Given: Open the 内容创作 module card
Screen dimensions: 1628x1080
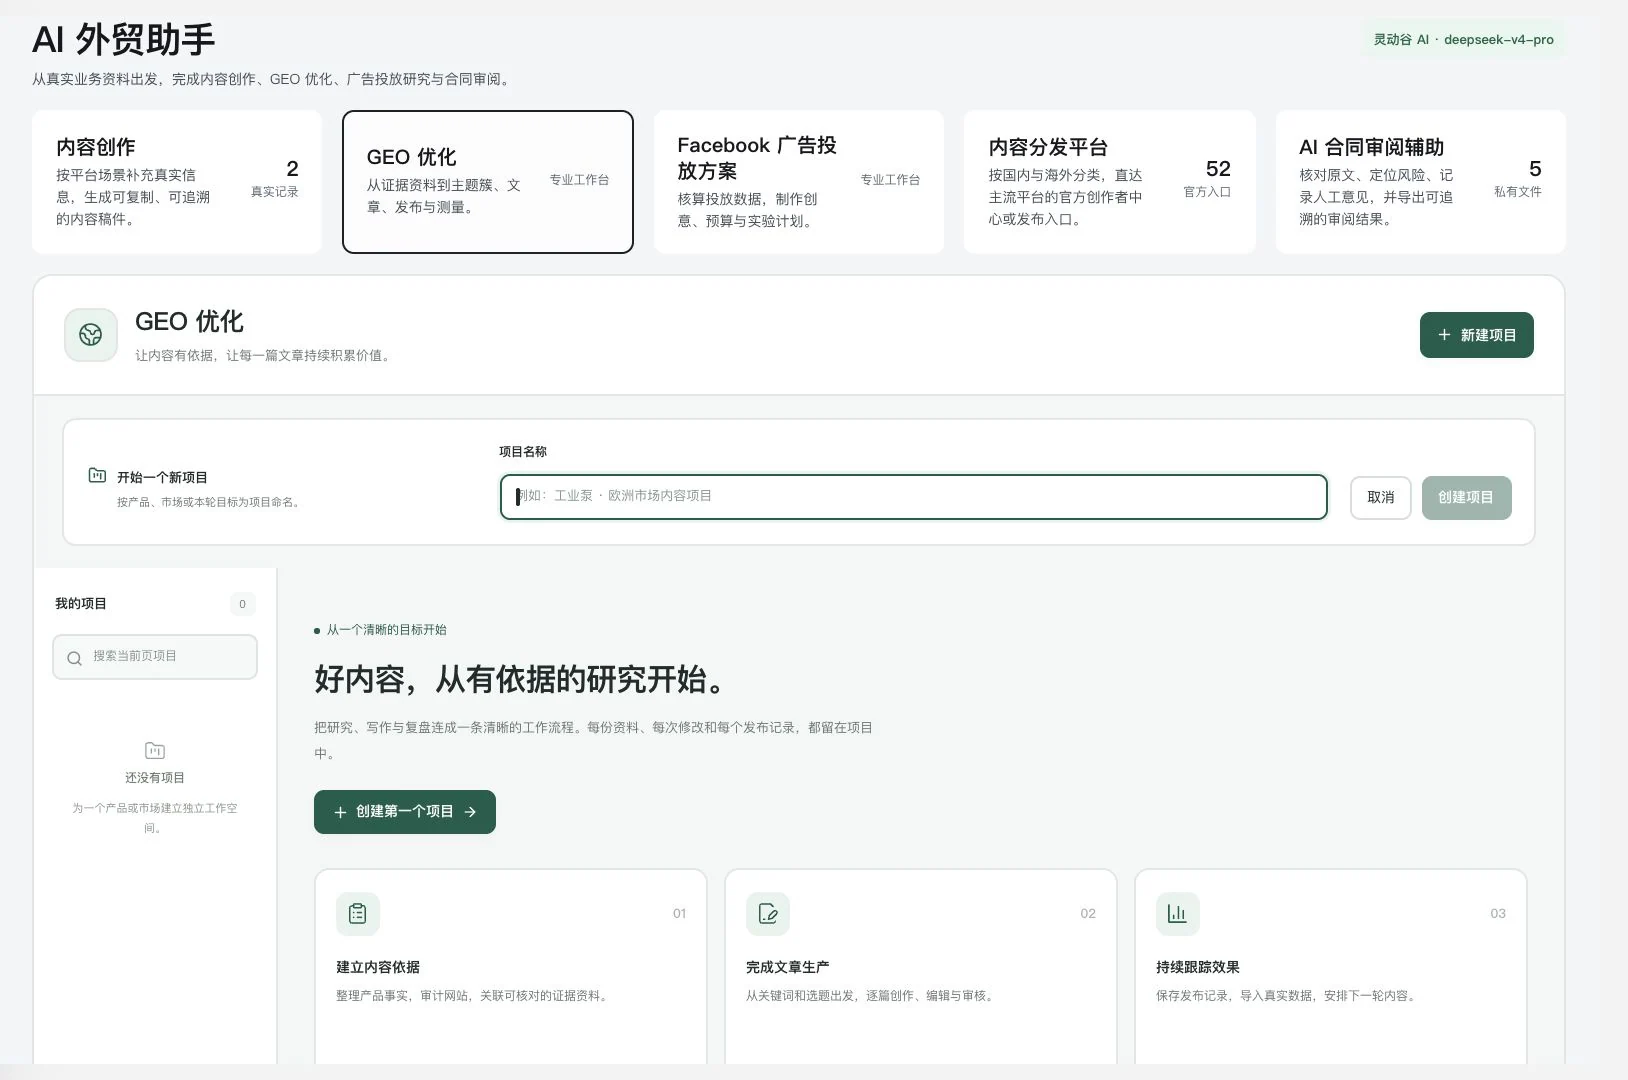Looking at the screenshot, I should 177,182.
